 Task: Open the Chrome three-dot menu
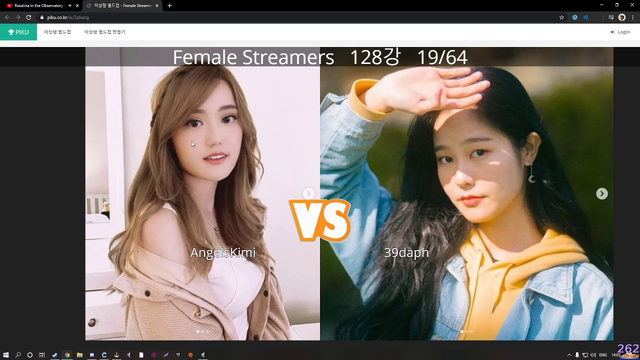(x=633, y=18)
